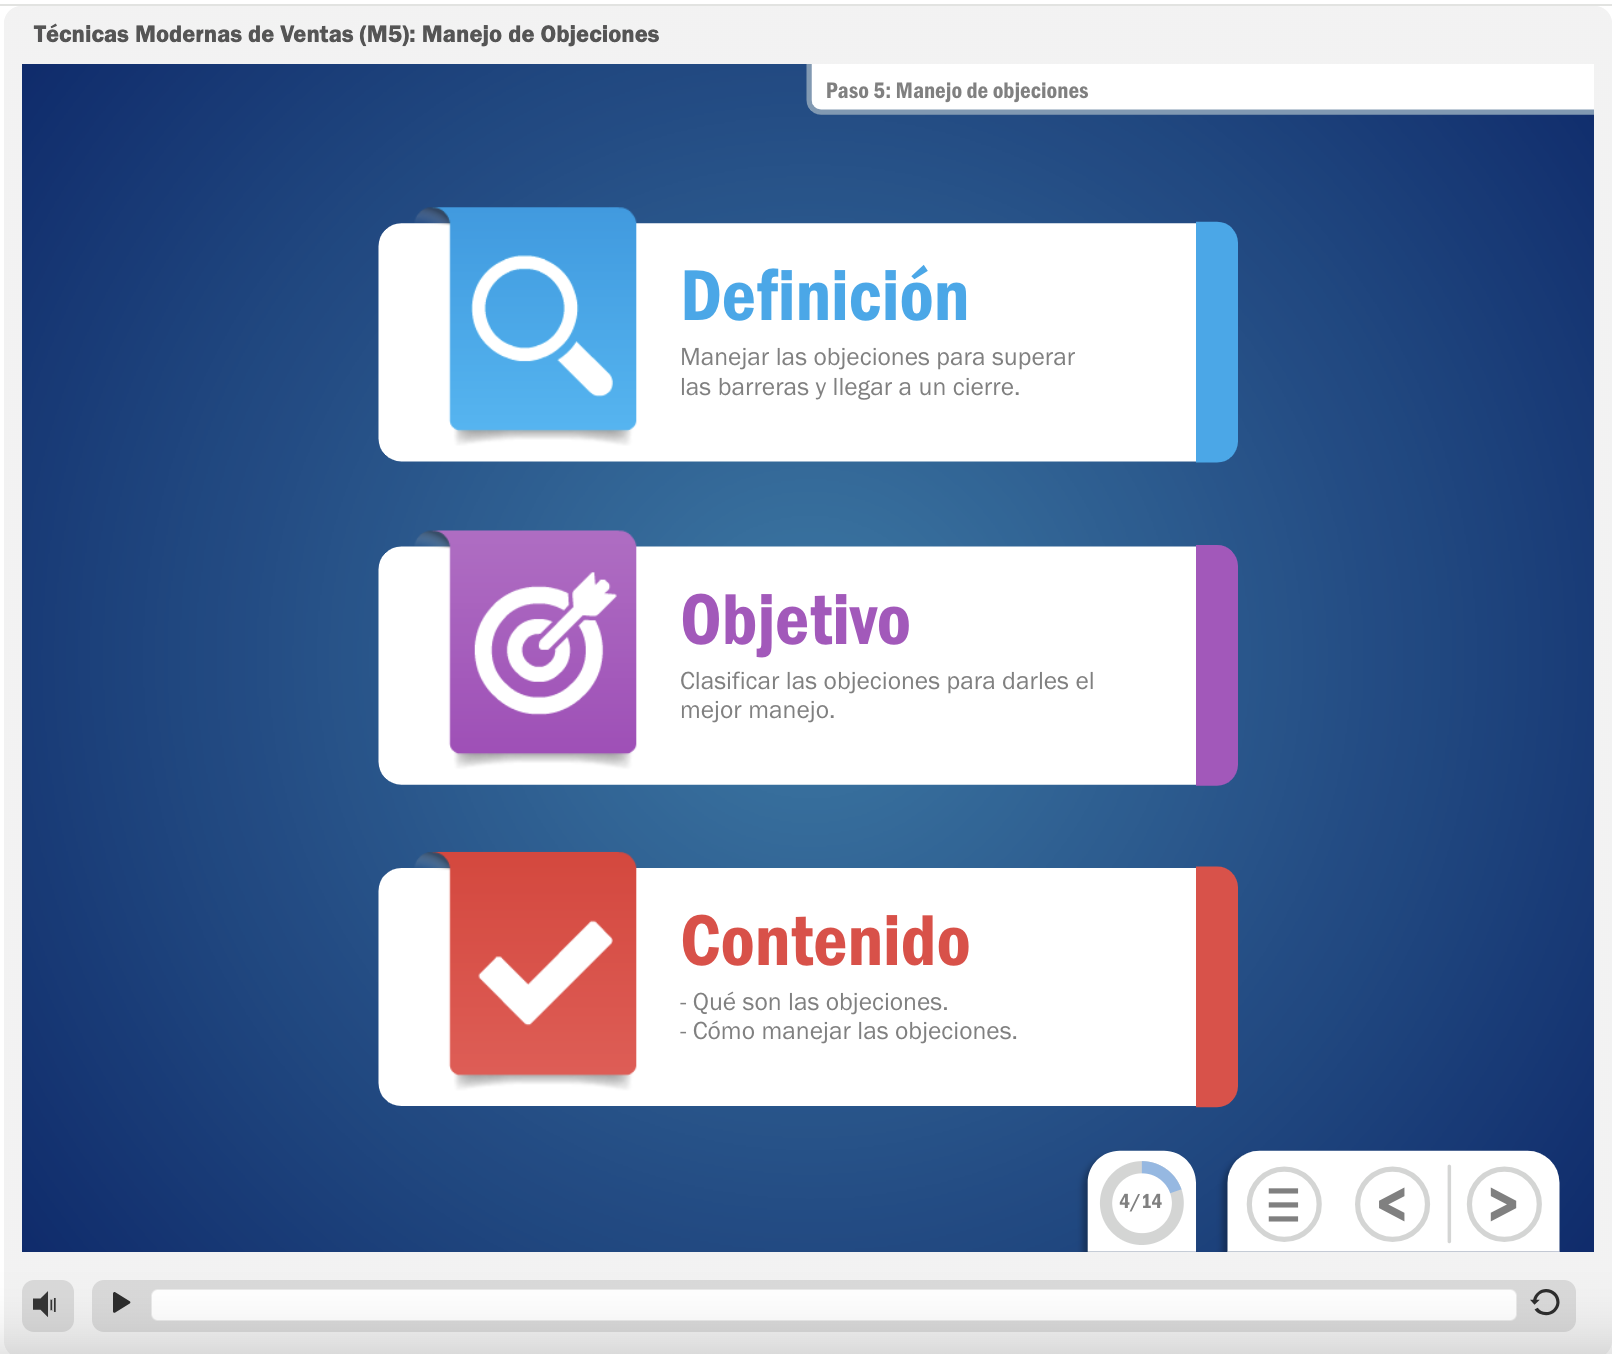1612x1354 pixels.
Task: Select the 'Paso 5: Manejo de objeciones' tab
Action: (957, 91)
